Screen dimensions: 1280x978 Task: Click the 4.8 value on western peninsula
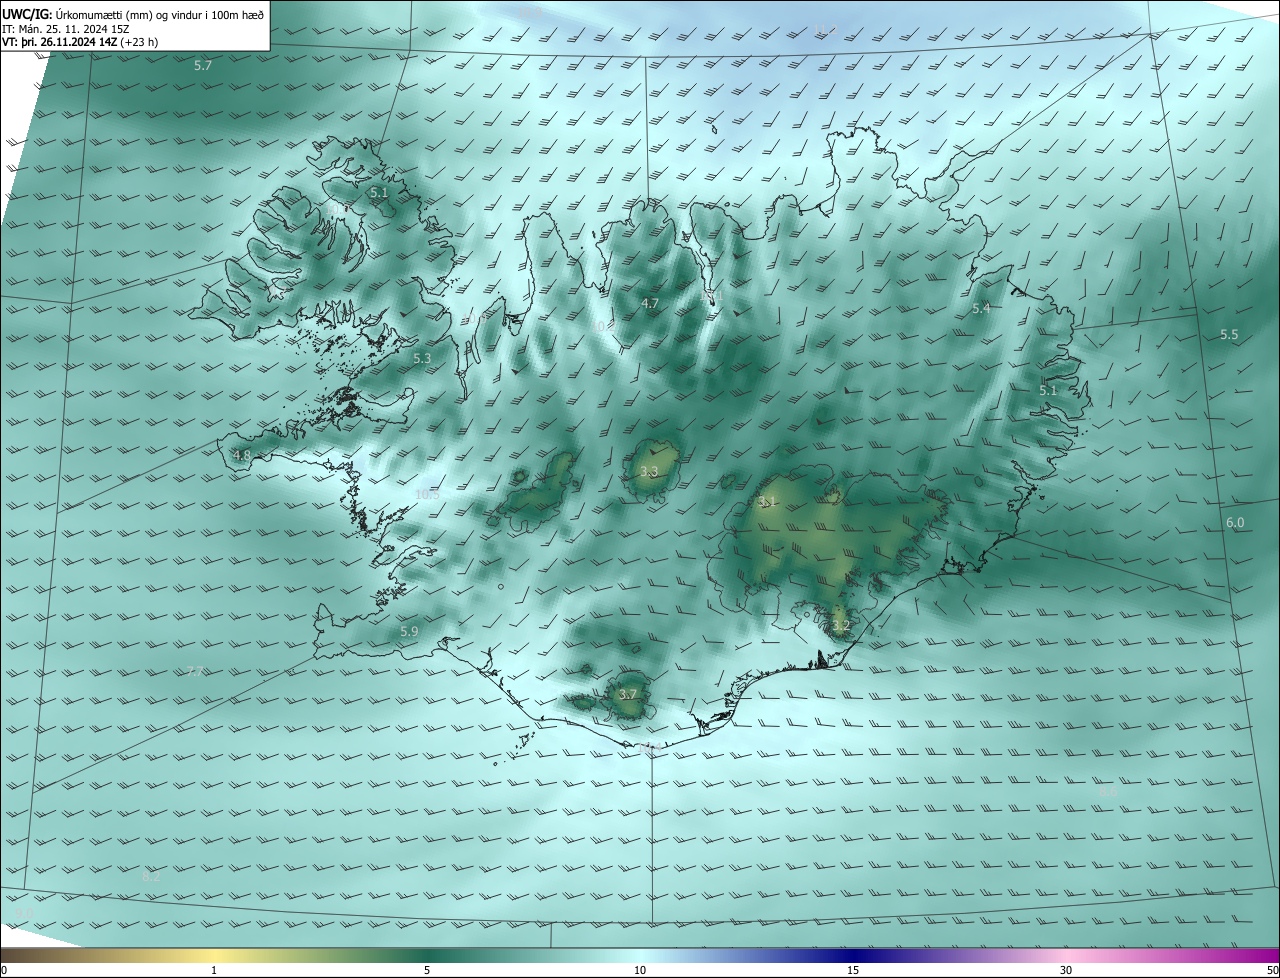[x=242, y=456]
